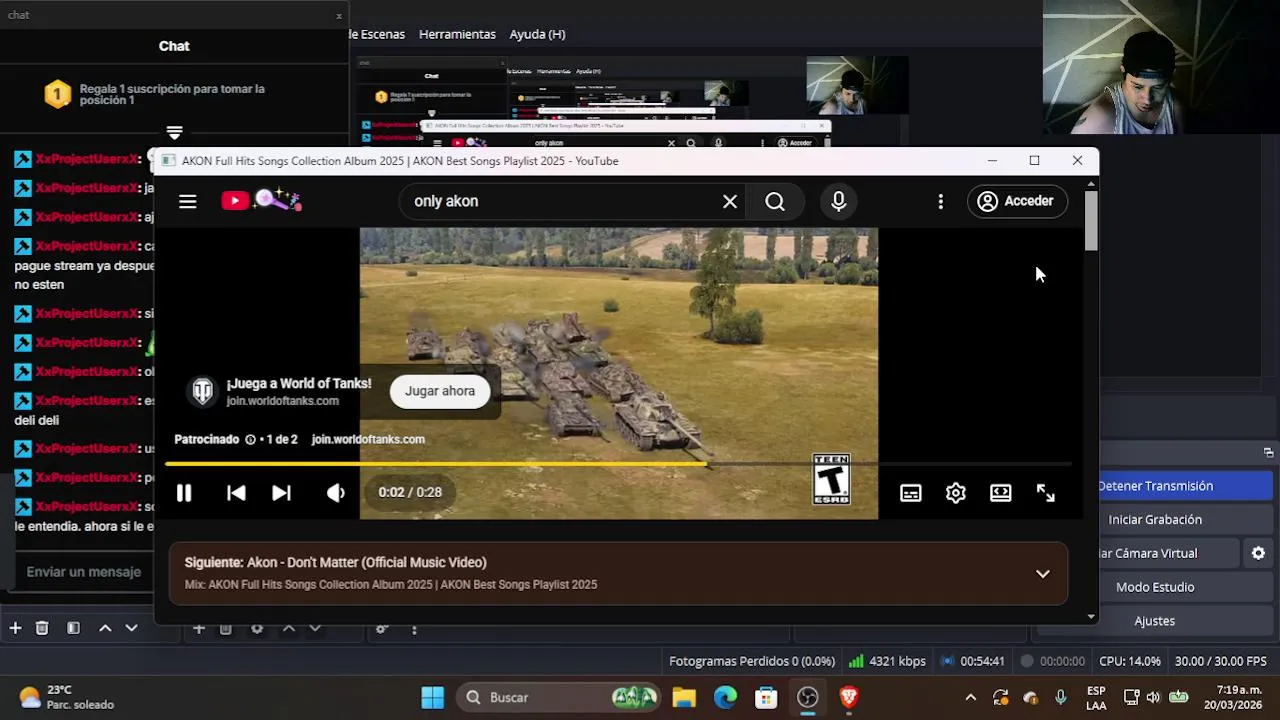This screenshot has width=1280, height=720.
Task: Click the tray microphone icon
Action: click(1061, 697)
